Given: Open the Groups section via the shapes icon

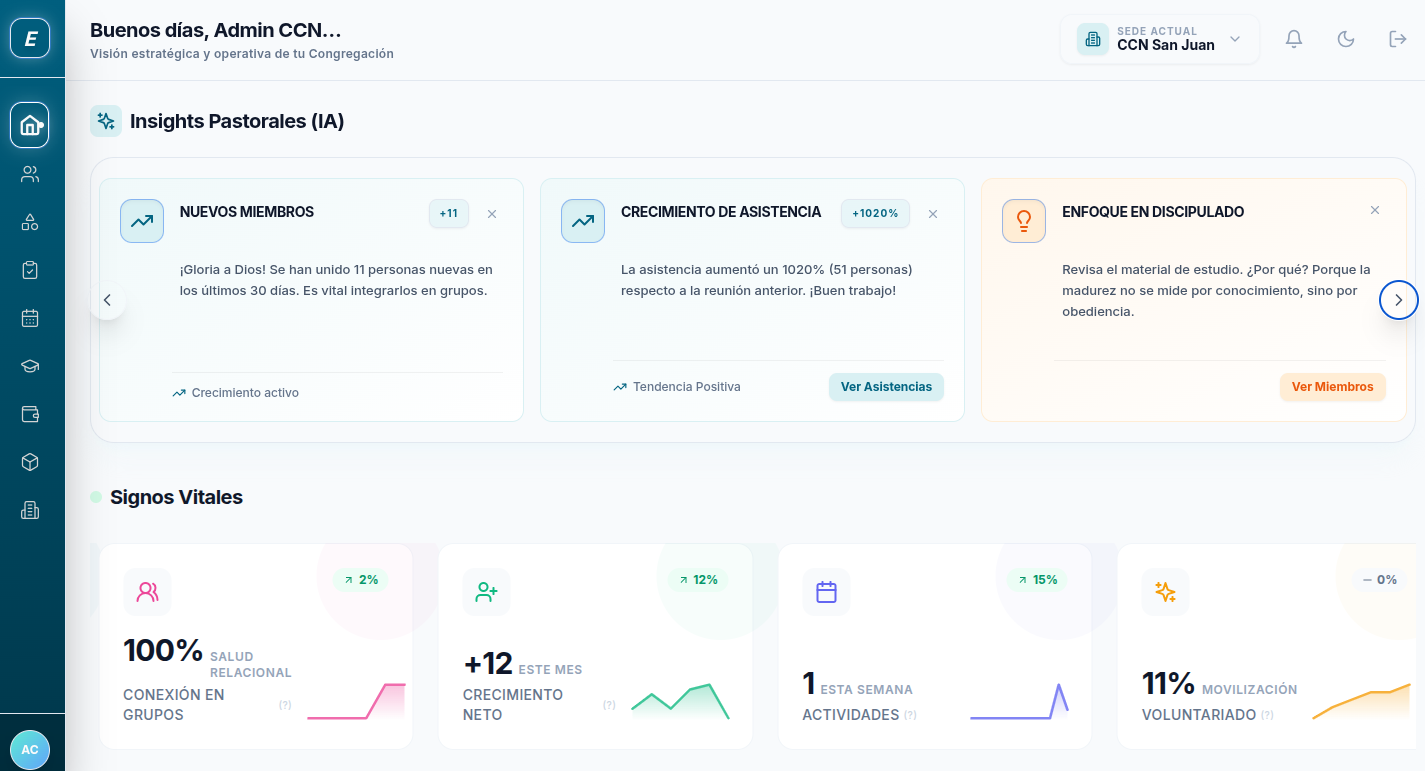Looking at the screenshot, I should 30,221.
